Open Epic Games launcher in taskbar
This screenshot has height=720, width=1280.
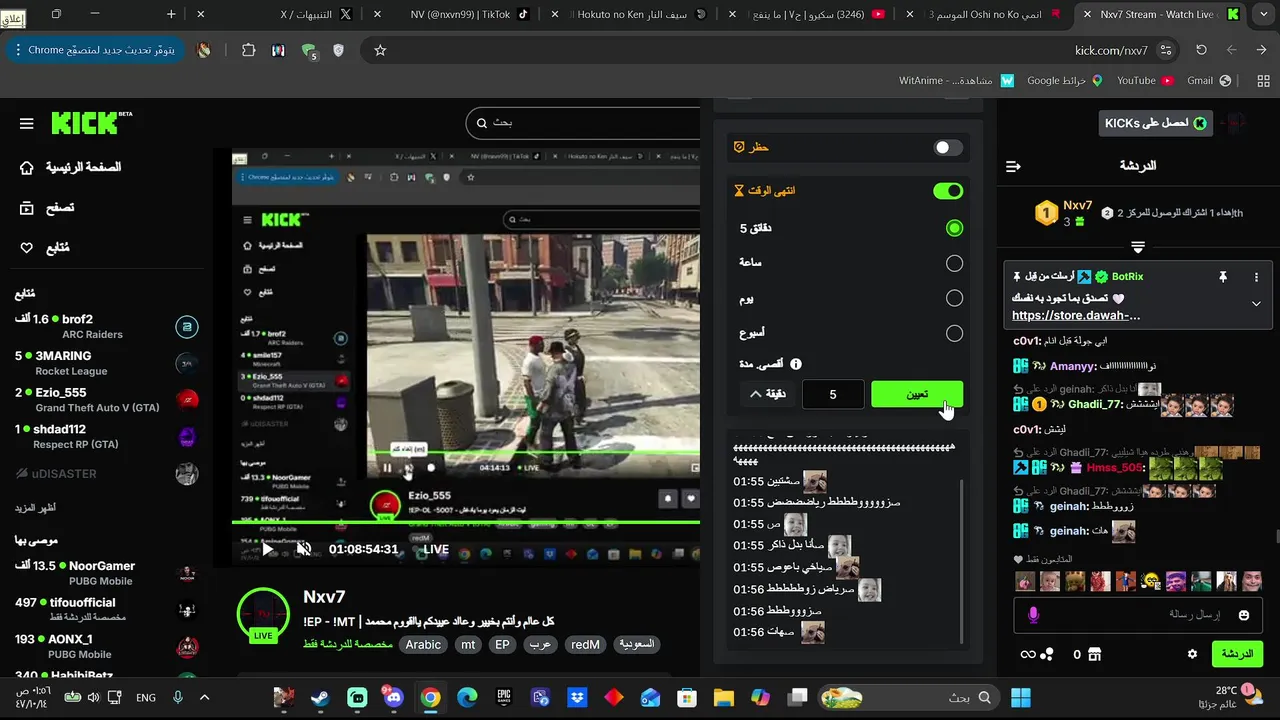504,697
